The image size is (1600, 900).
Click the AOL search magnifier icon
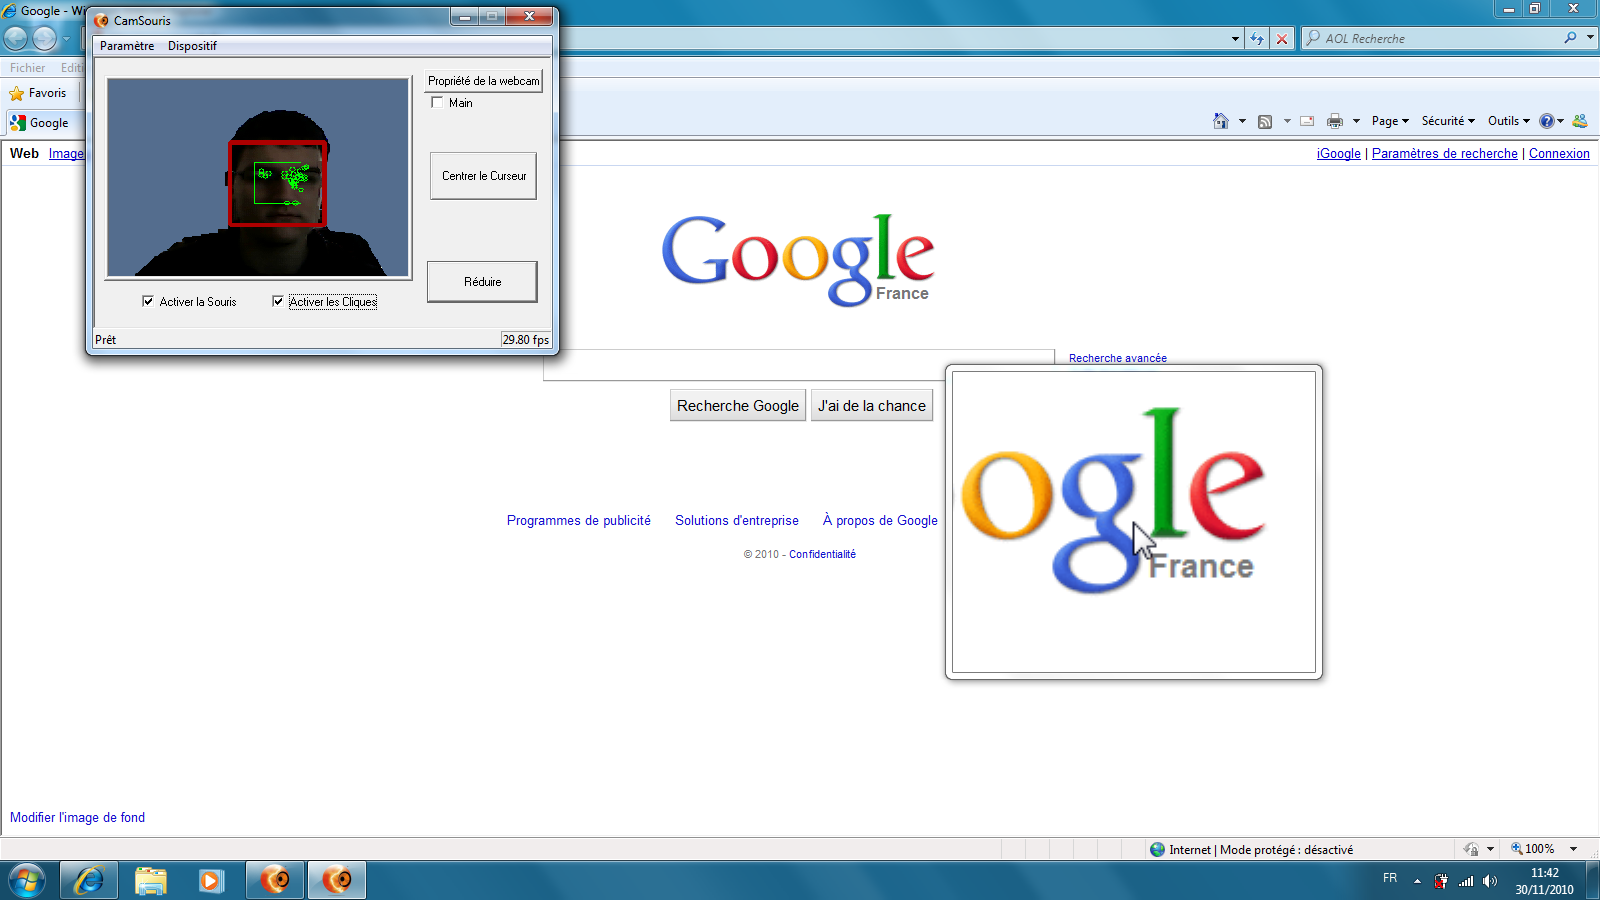pyautogui.click(x=1570, y=38)
